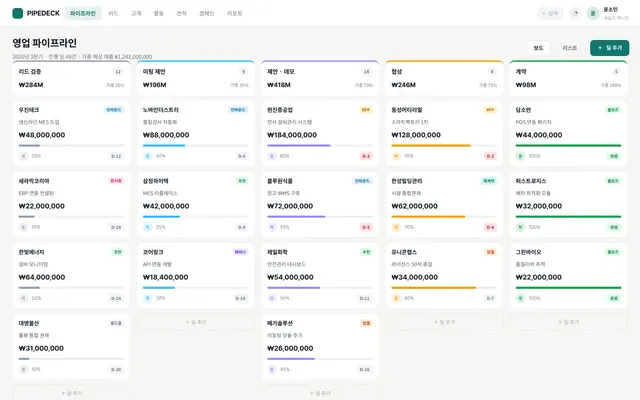Switch to 리스트 list view

(x=570, y=48)
